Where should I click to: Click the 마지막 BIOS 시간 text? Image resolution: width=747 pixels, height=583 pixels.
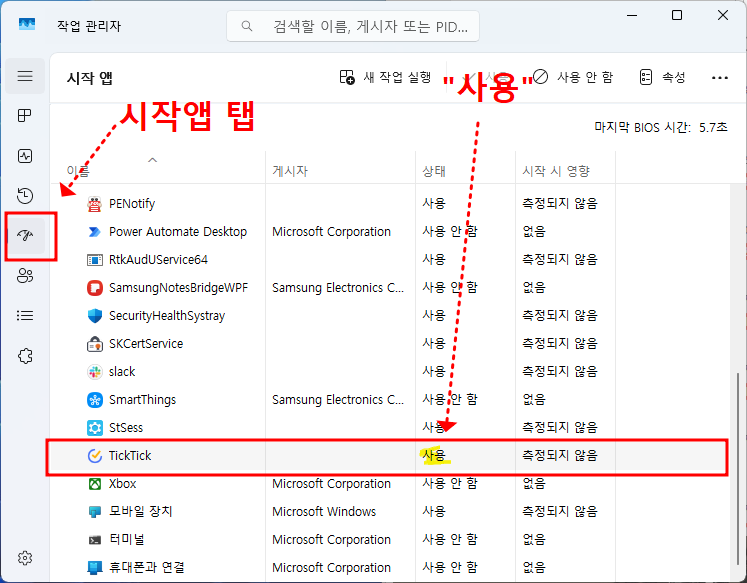pyautogui.click(x=661, y=127)
